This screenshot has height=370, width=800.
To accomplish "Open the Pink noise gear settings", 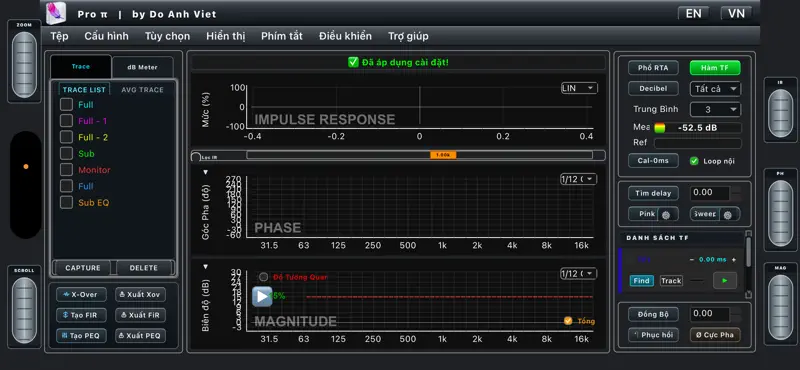I will pos(666,215).
